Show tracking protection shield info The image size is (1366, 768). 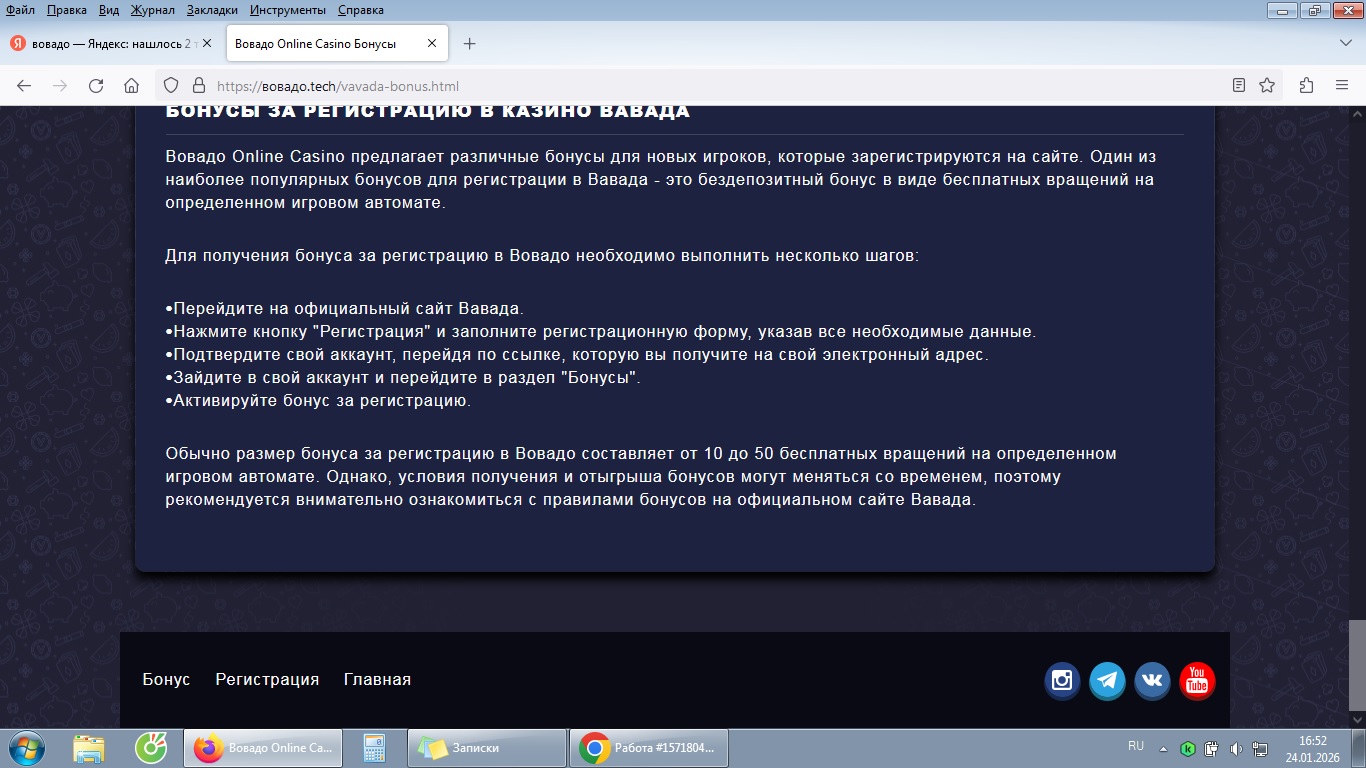click(x=171, y=86)
